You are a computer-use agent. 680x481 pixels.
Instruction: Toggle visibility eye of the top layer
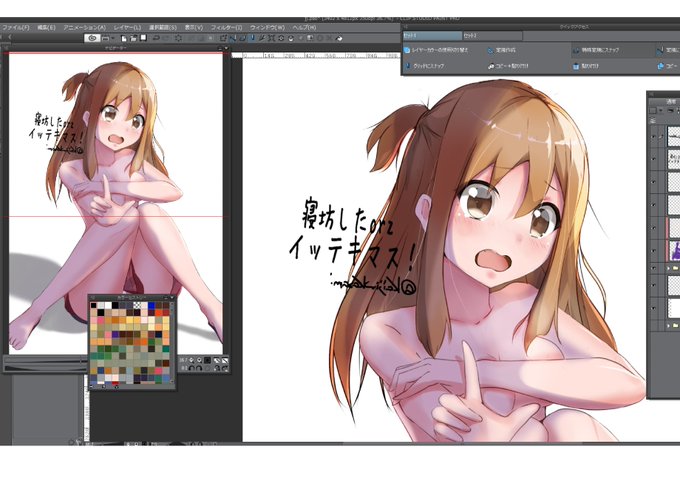point(654,137)
